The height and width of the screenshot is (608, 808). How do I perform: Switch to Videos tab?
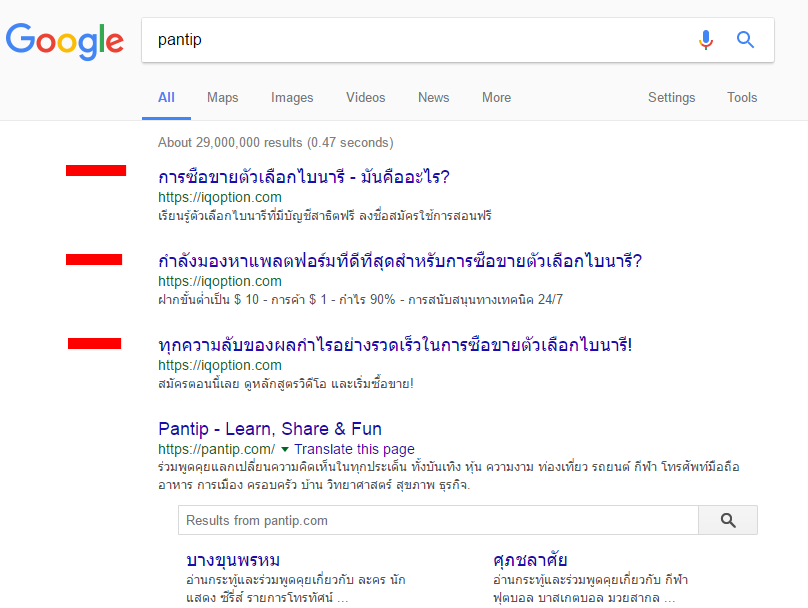coord(365,97)
